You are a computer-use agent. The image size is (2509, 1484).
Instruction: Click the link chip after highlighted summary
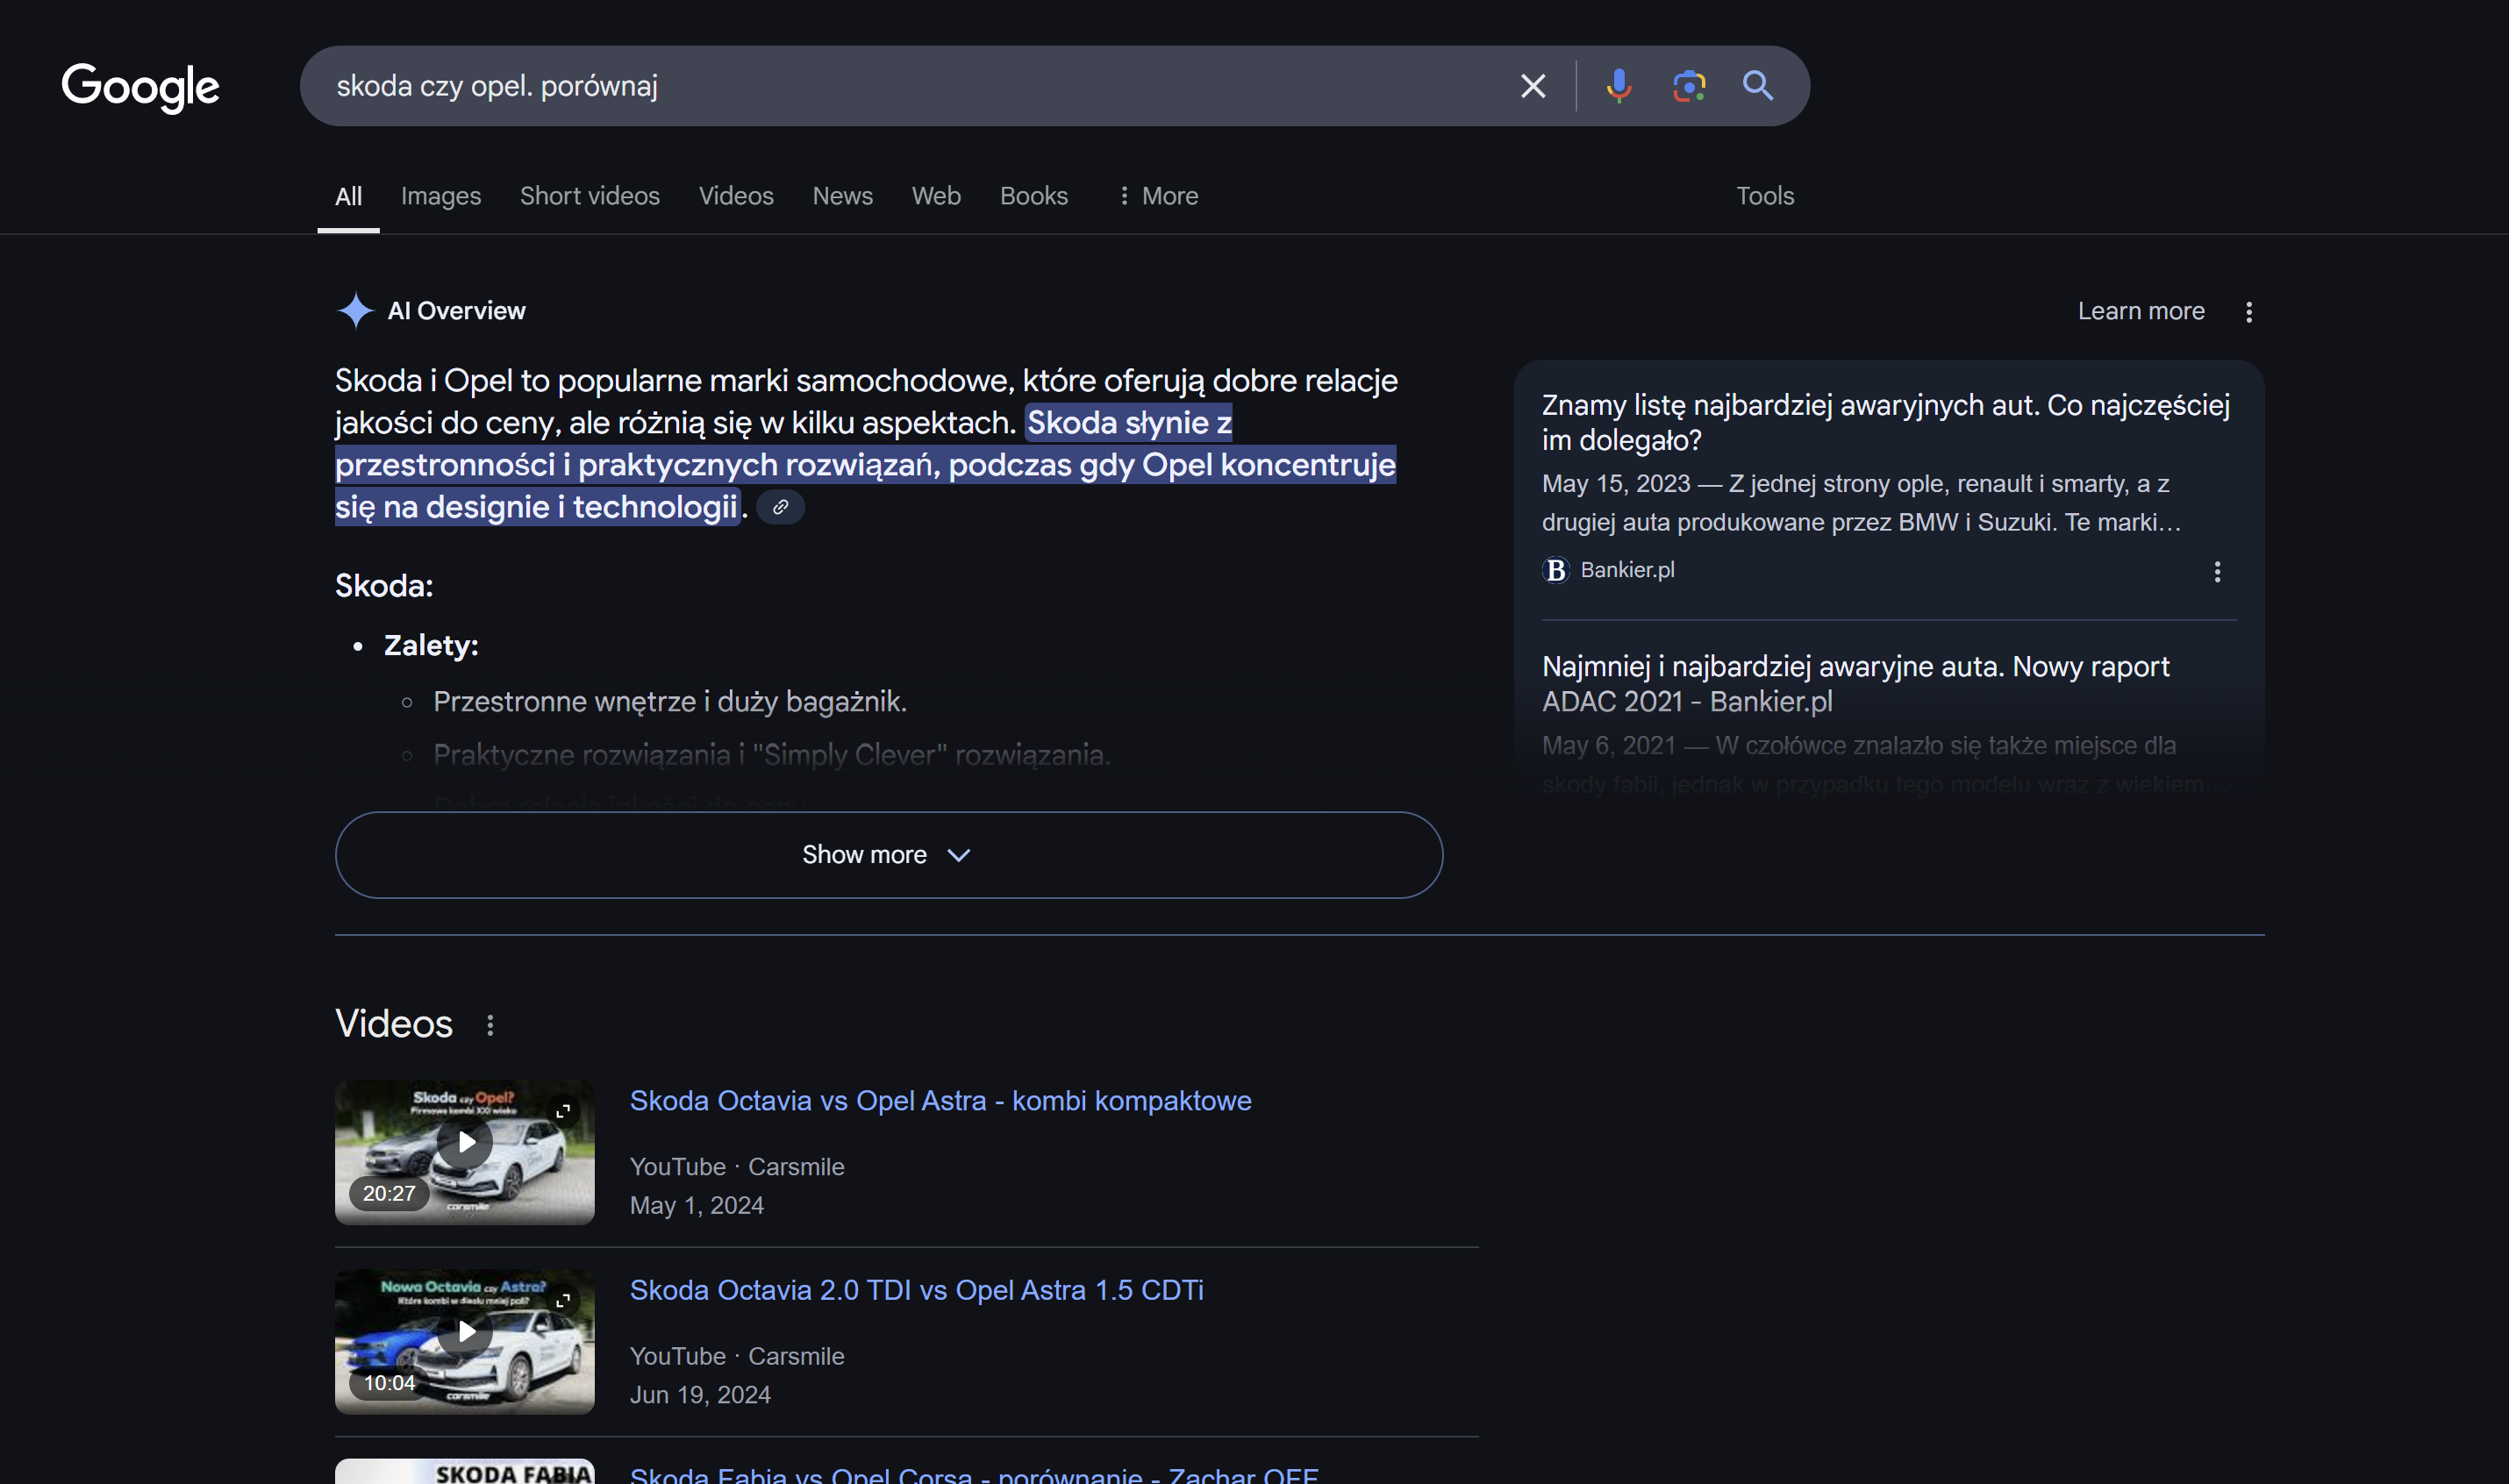click(x=780, y=507)
